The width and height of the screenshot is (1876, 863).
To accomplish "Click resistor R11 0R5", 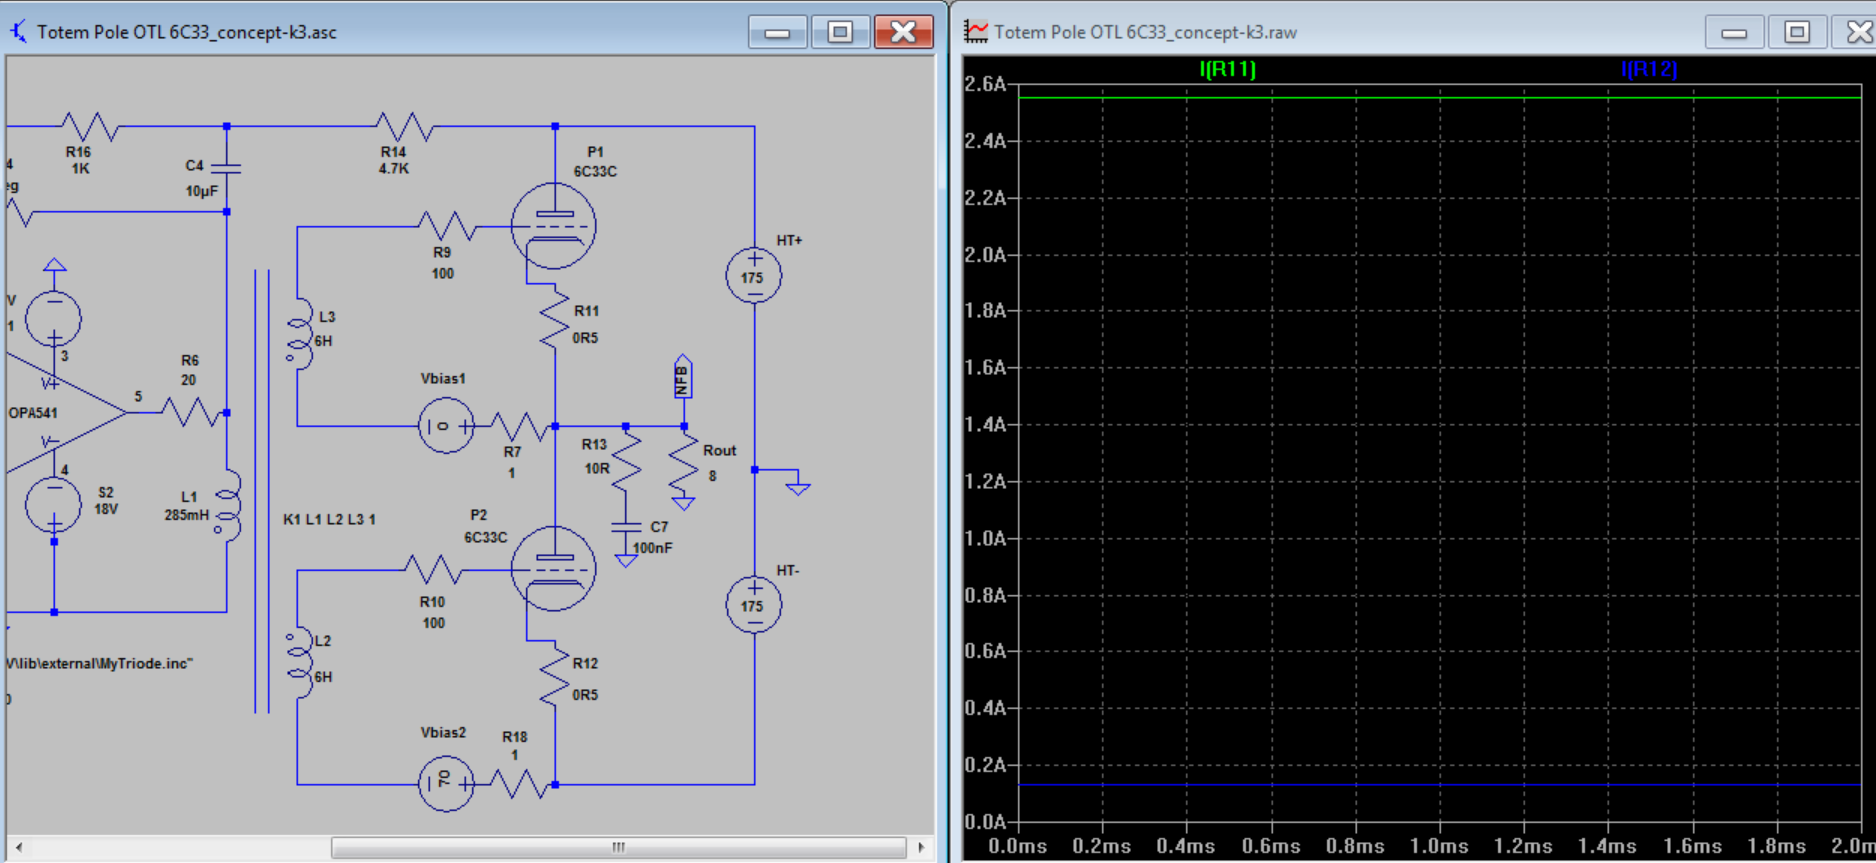I will [554, 321].
